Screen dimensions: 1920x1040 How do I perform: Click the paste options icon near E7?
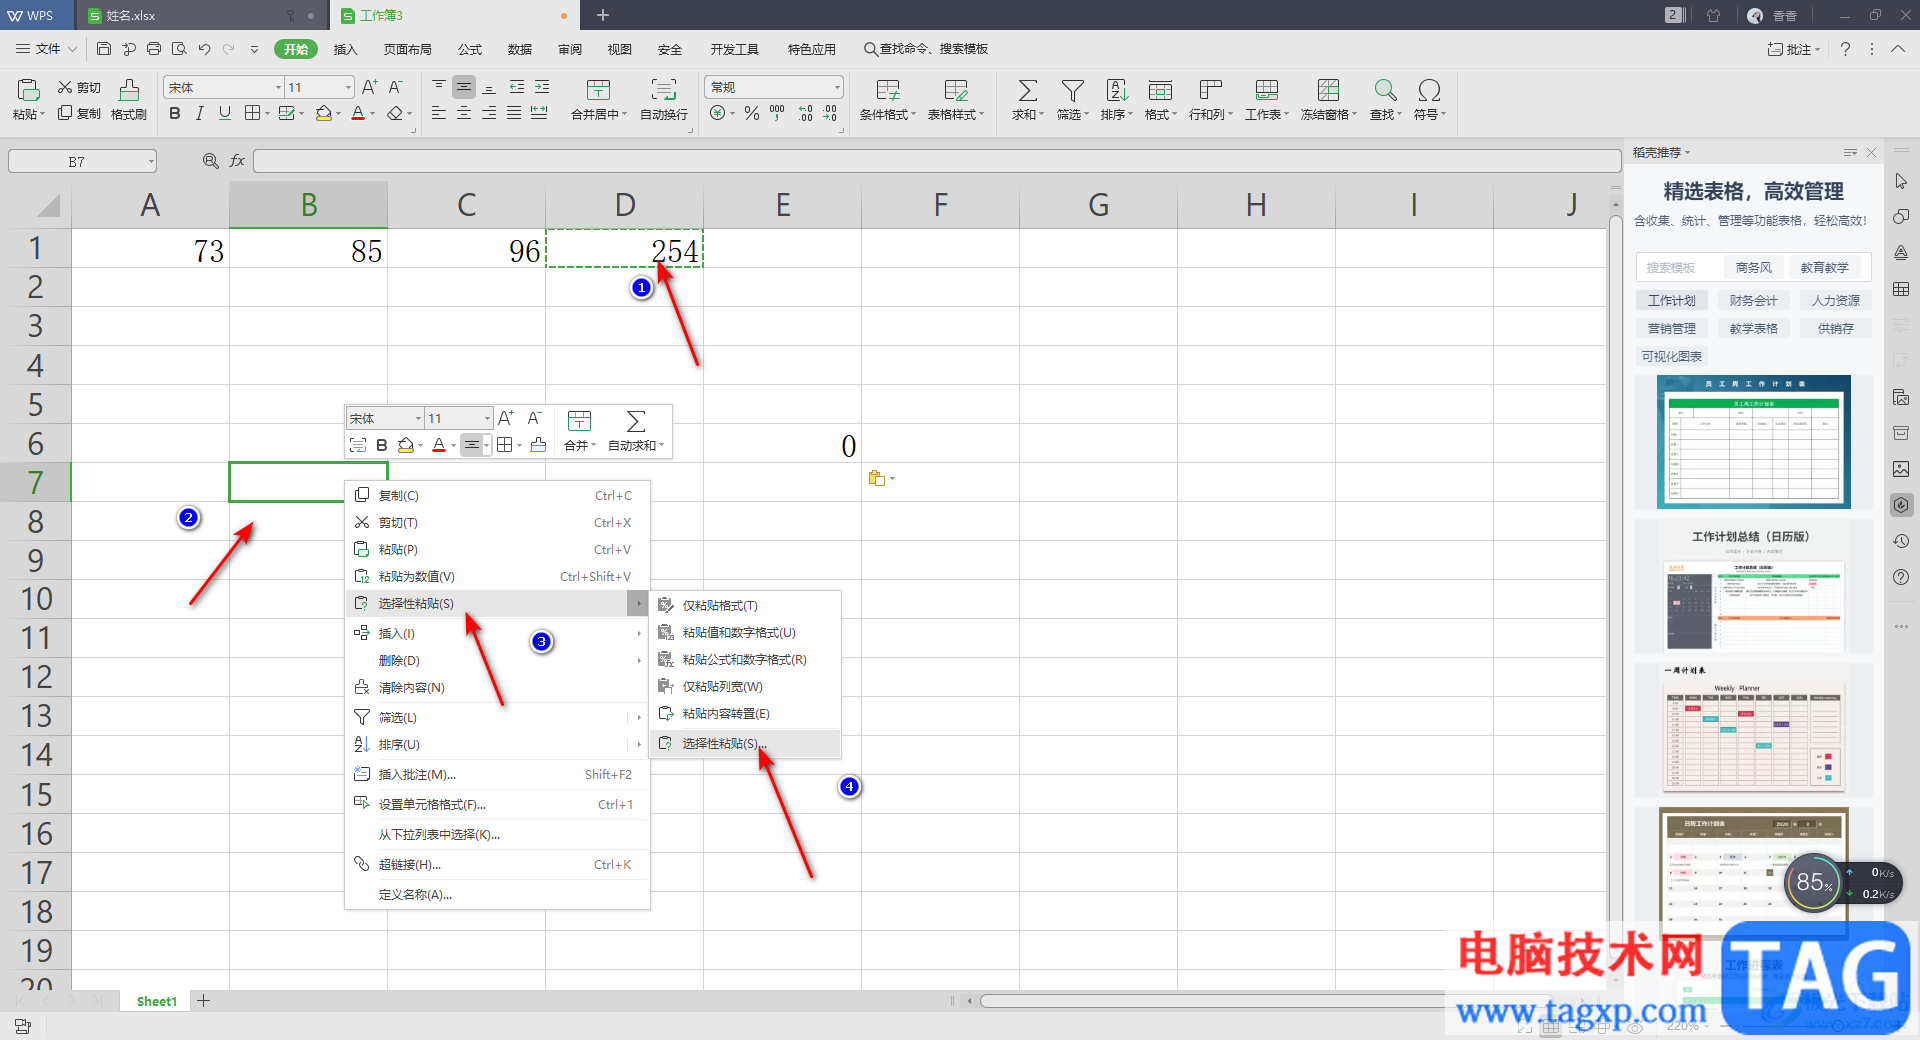(877, 478)
